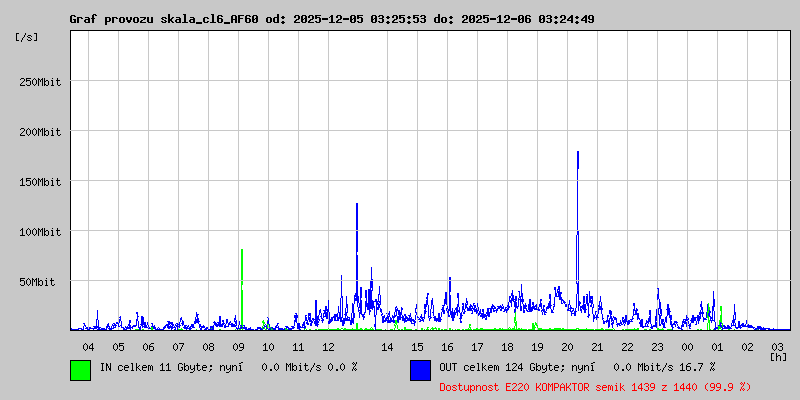
Task: Click the [h] unit label at bottom right
Action: tap(778, 356)
